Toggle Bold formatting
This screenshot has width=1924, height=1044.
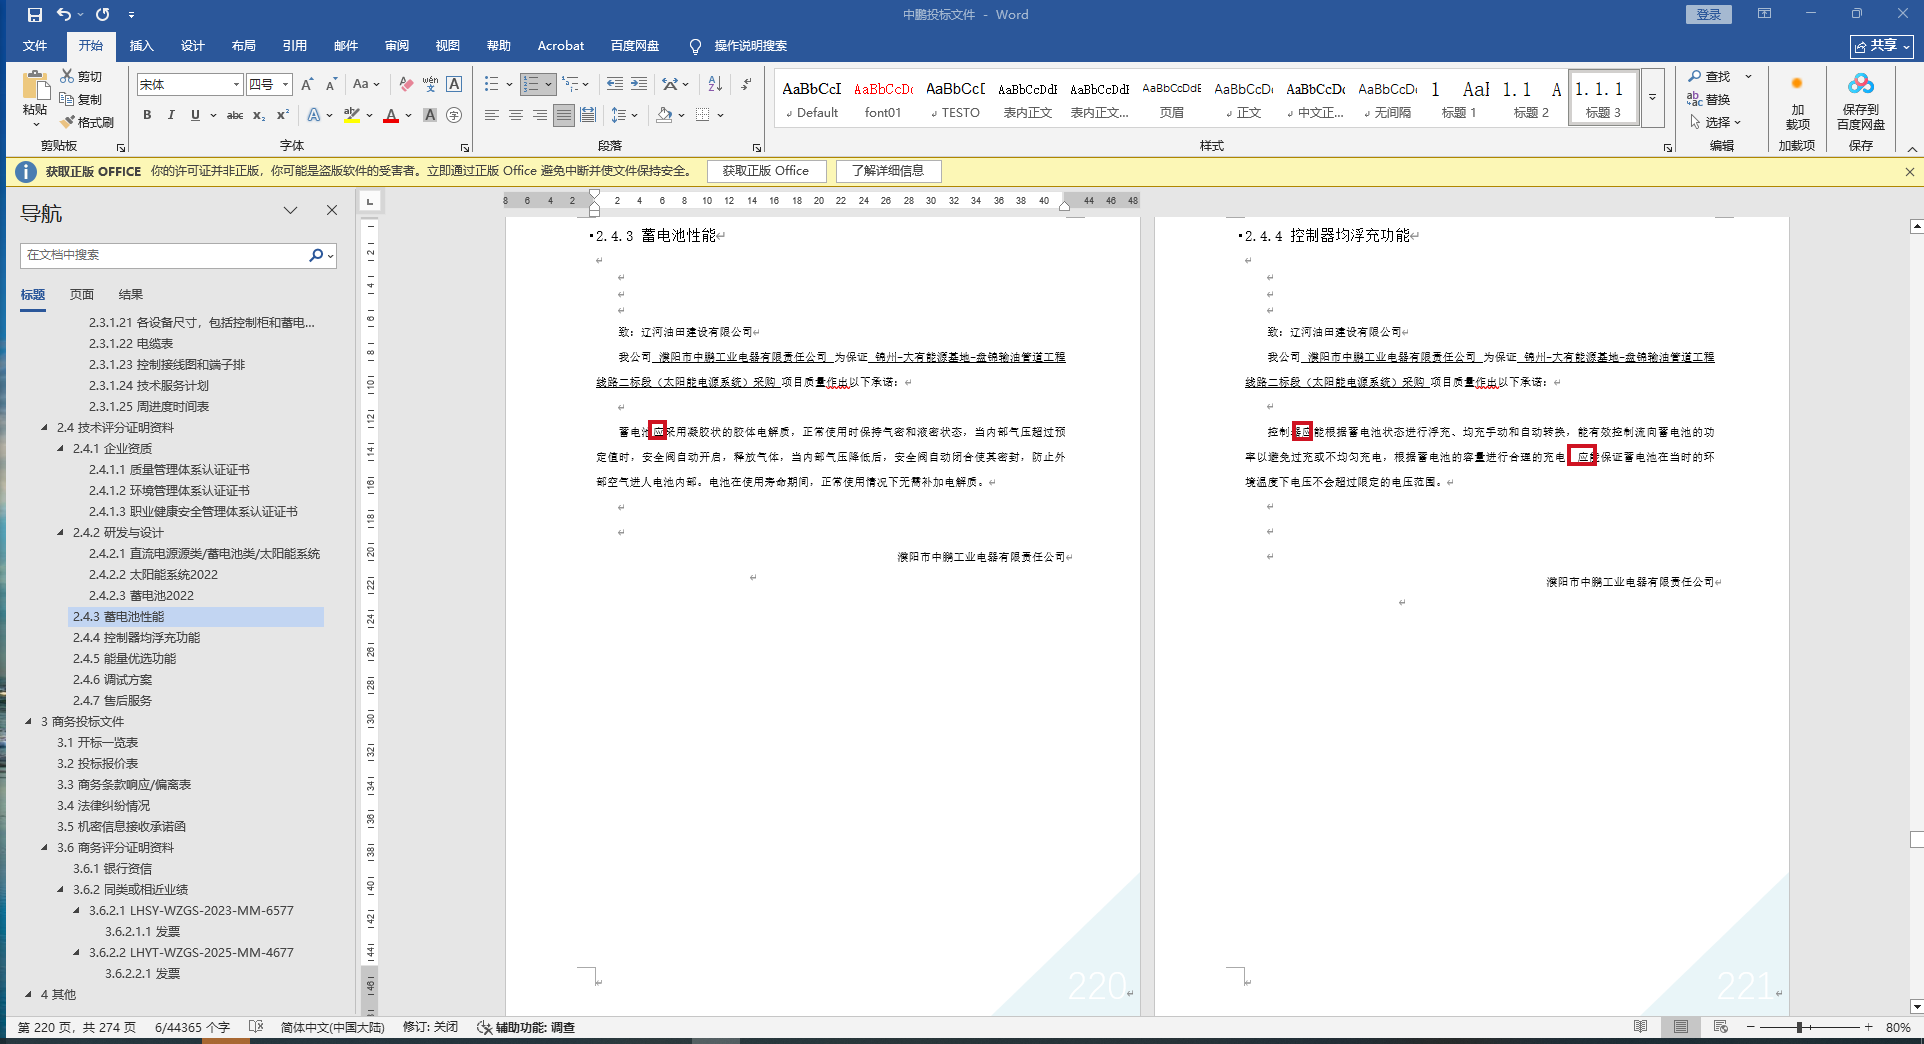(x=147, y=115)
